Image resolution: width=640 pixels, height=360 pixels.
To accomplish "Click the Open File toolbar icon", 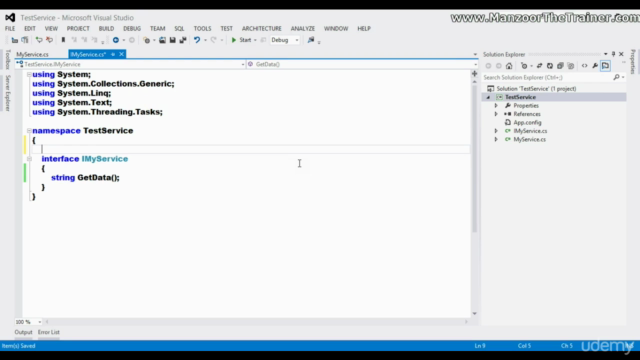I will (162, 40).
